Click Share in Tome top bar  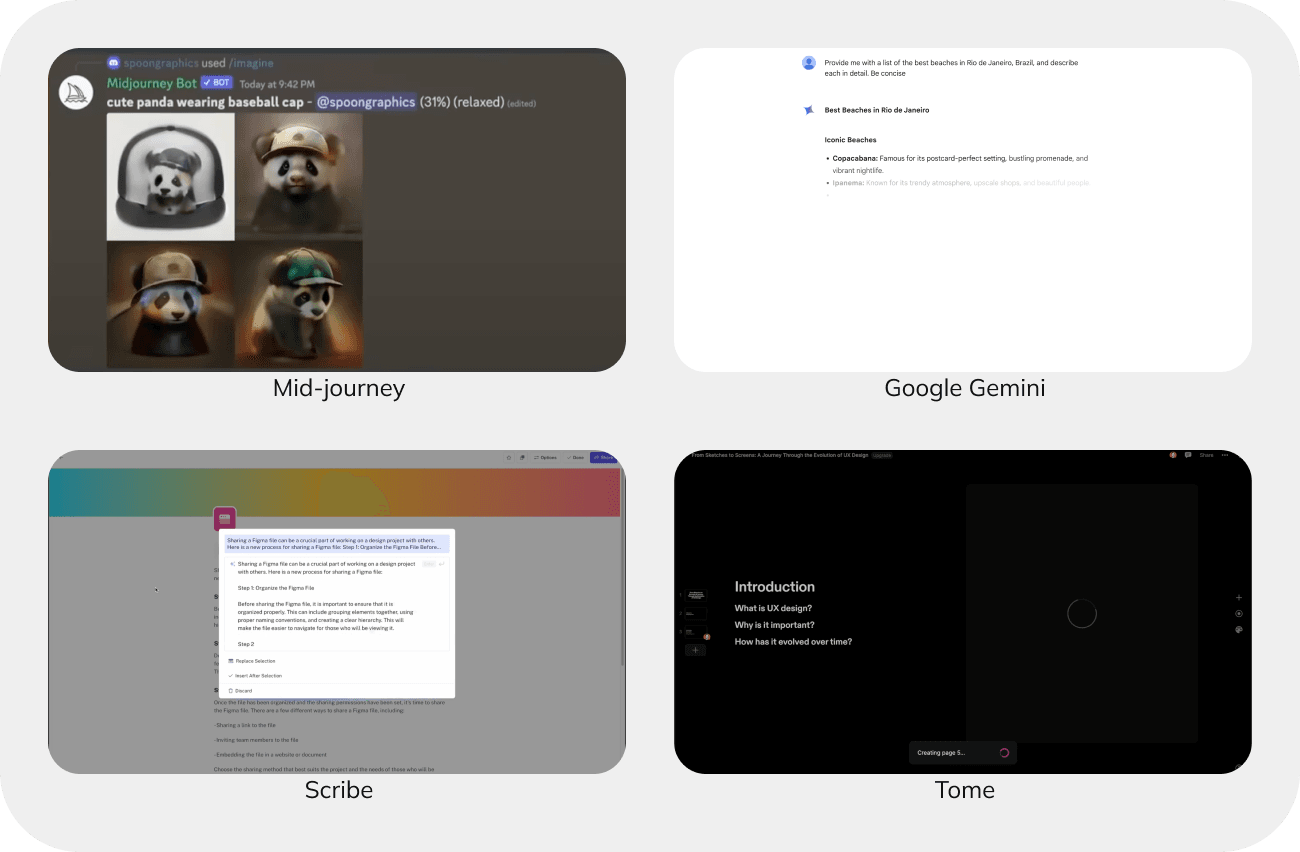[1206, 455]
